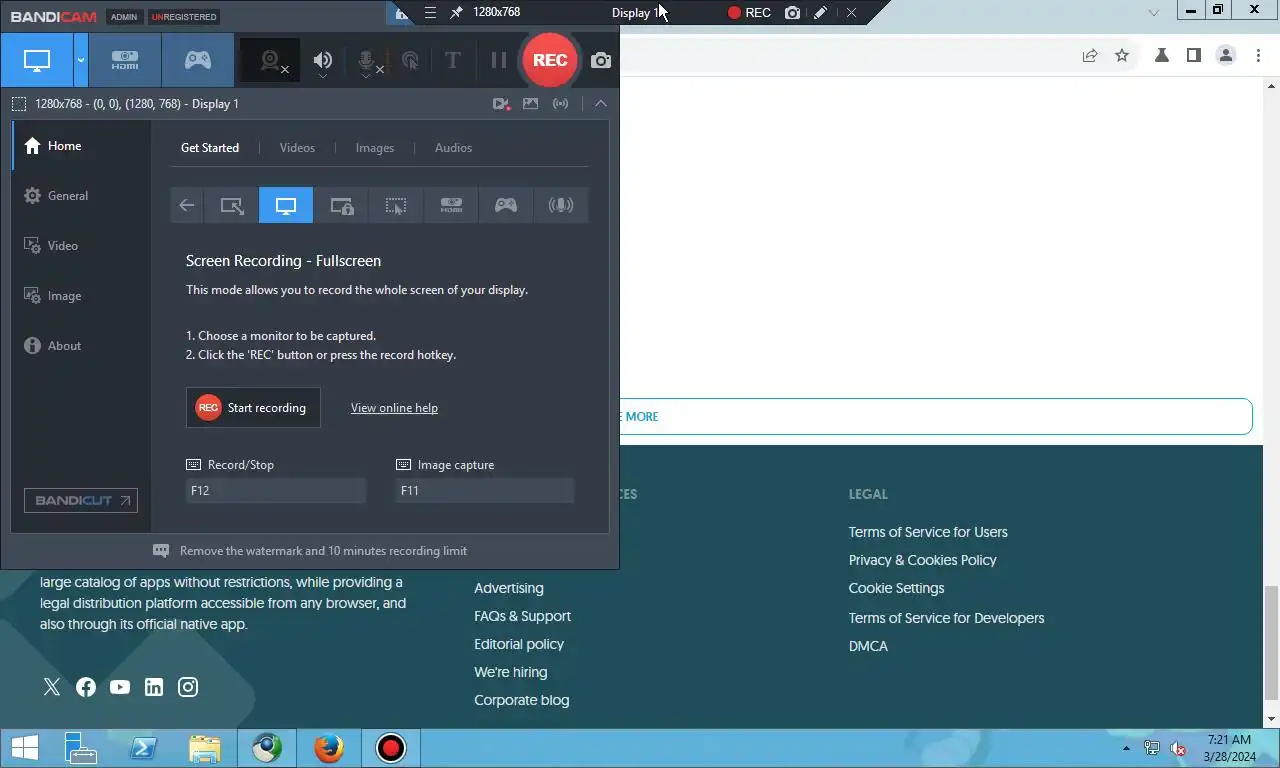Switch to HDMI device recording mode in top toolbar
This screenshot has height=768, width=1280.
(125, 60)
